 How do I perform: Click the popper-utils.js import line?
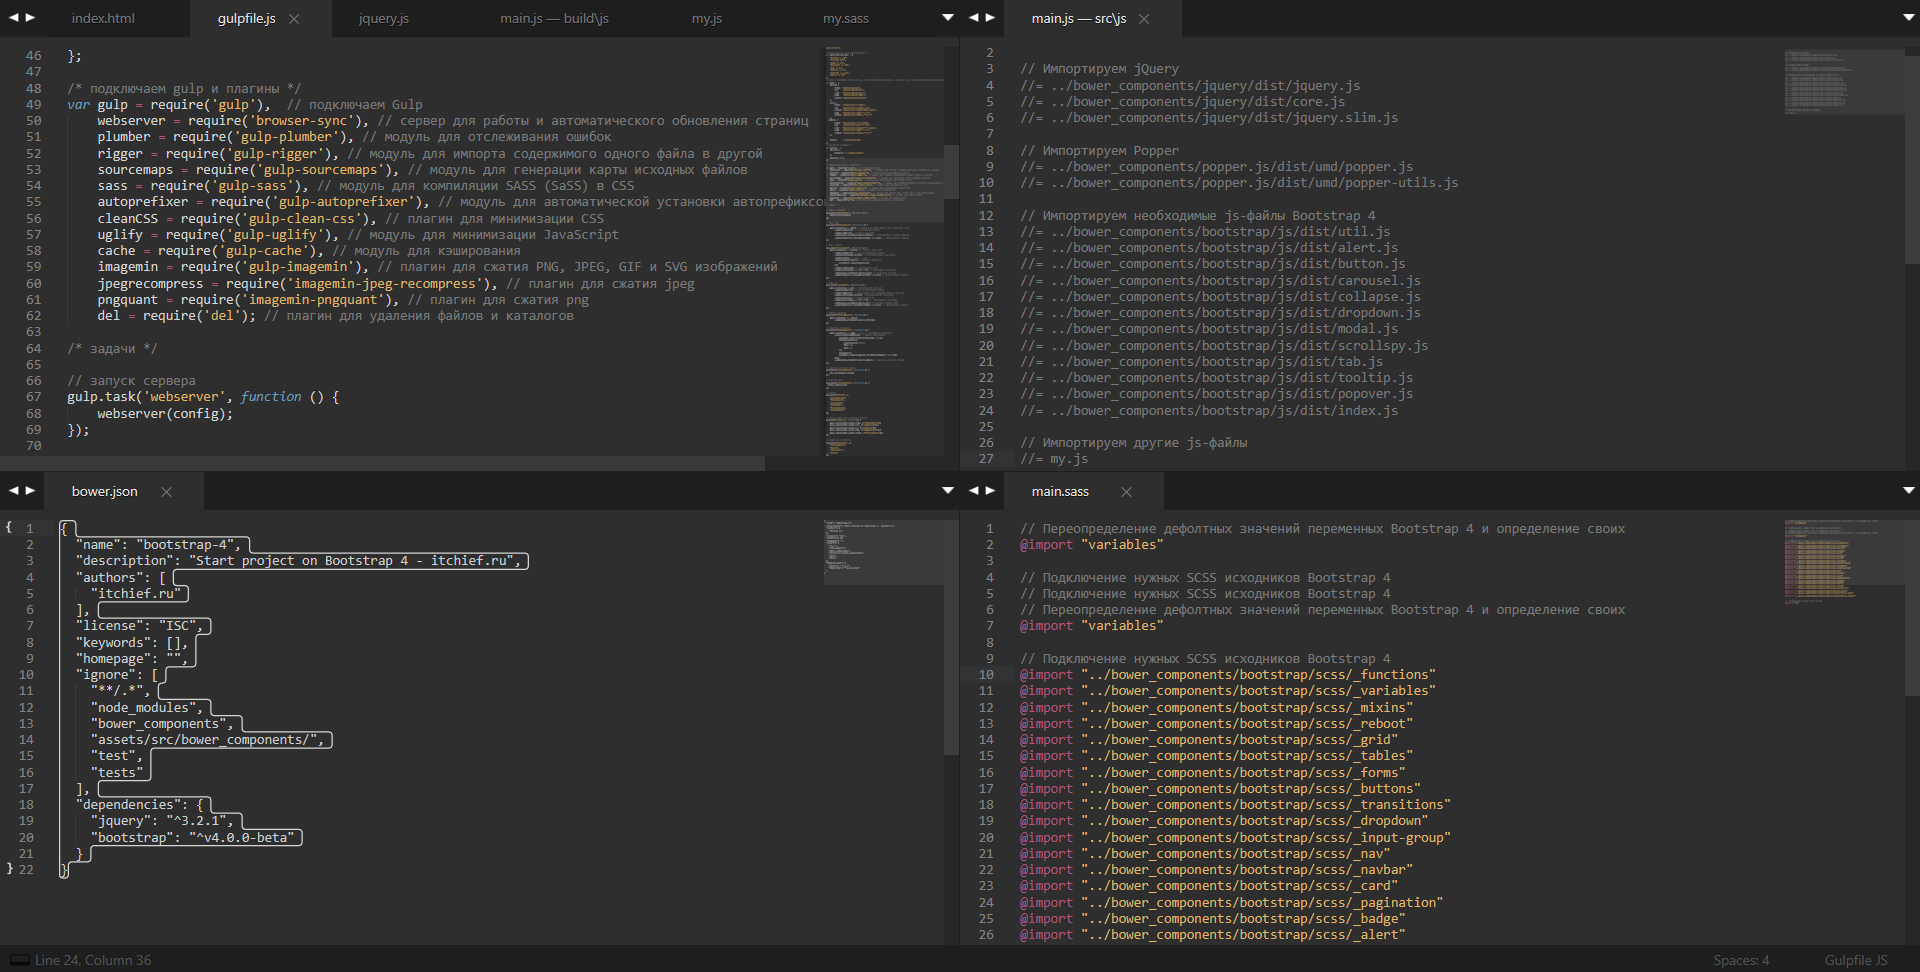(1239, 183)
